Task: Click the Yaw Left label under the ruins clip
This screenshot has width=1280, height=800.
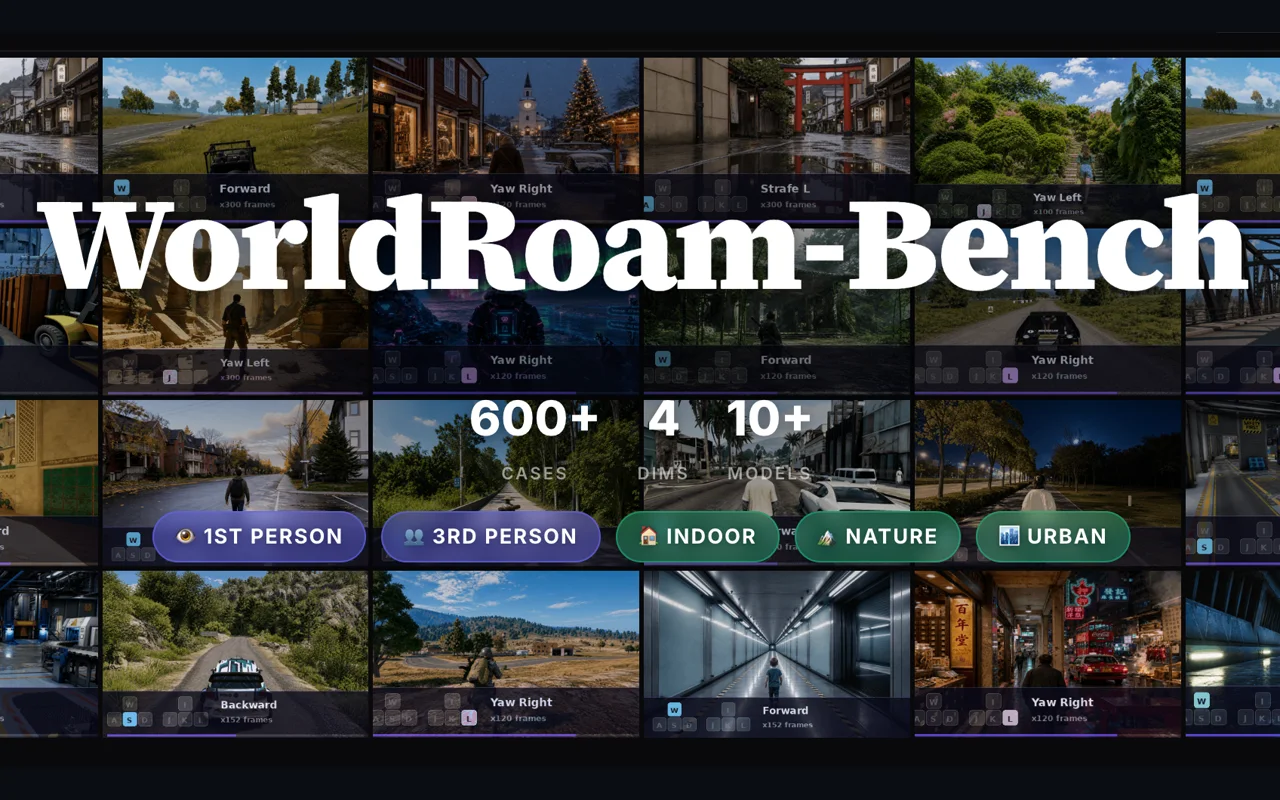Action: pyautogui.click(x=245, y=363)
